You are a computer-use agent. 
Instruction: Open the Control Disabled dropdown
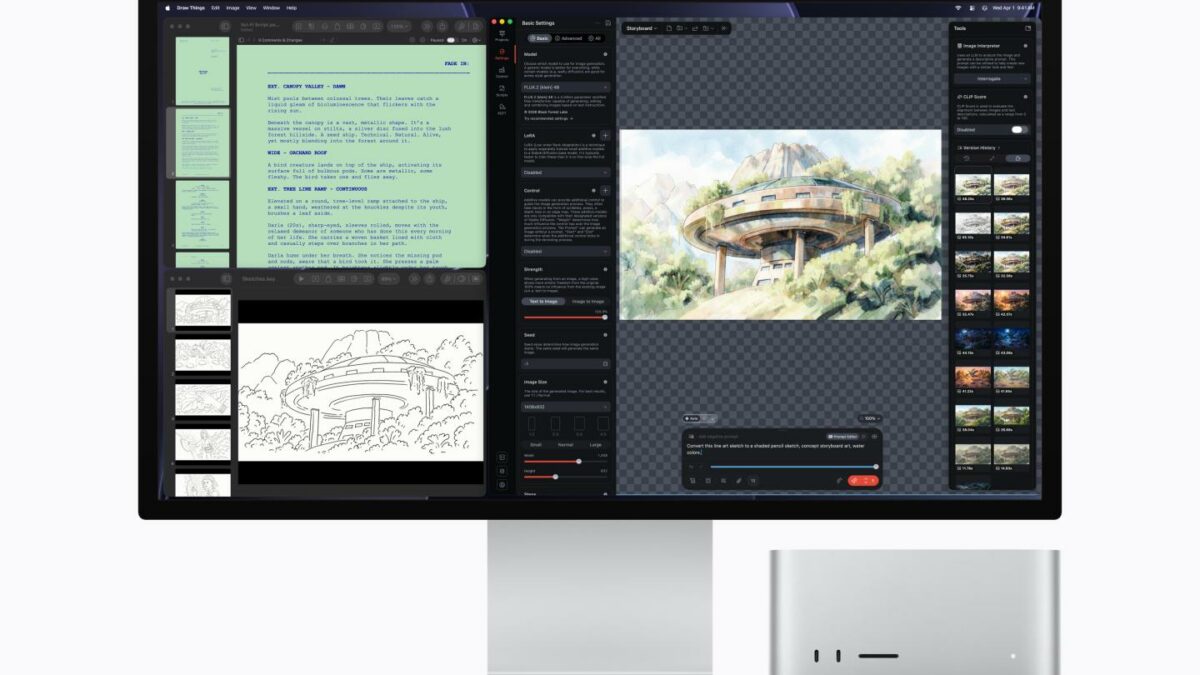tap(565, 252)
